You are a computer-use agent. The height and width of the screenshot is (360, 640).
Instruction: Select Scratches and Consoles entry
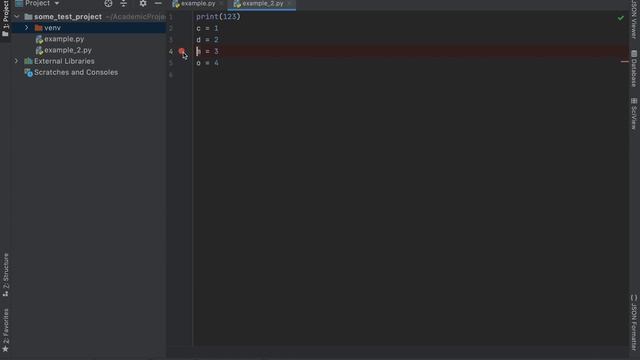(x=76, y=72)
